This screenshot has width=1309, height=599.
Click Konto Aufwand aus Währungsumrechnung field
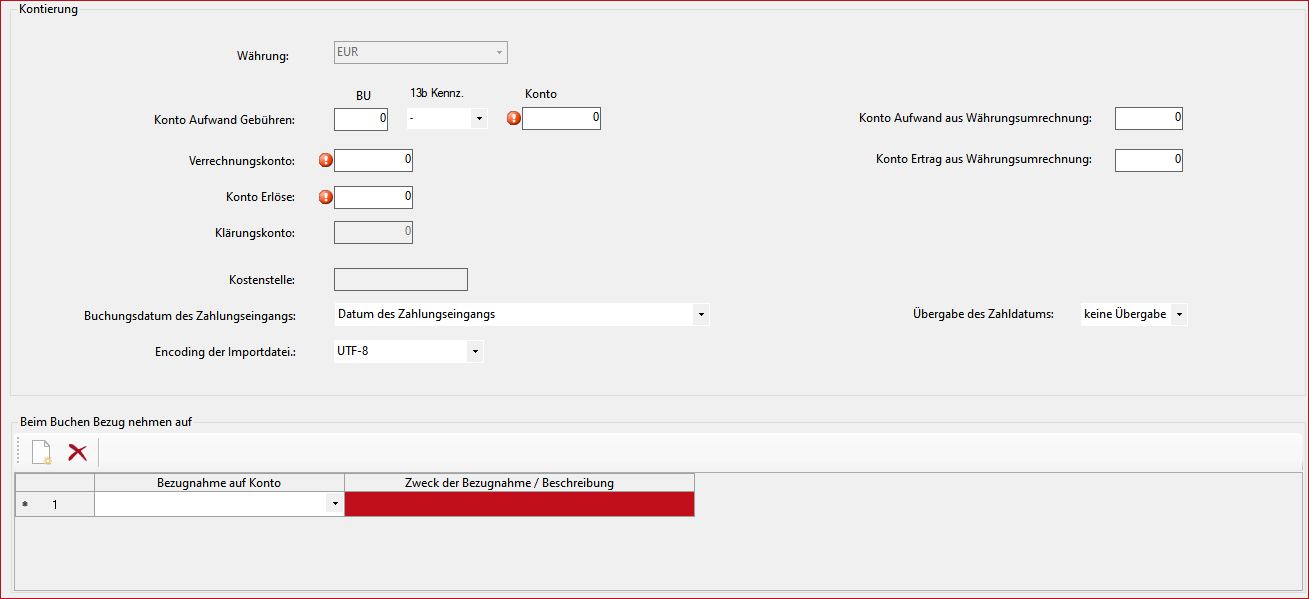tap(1148, 119)
